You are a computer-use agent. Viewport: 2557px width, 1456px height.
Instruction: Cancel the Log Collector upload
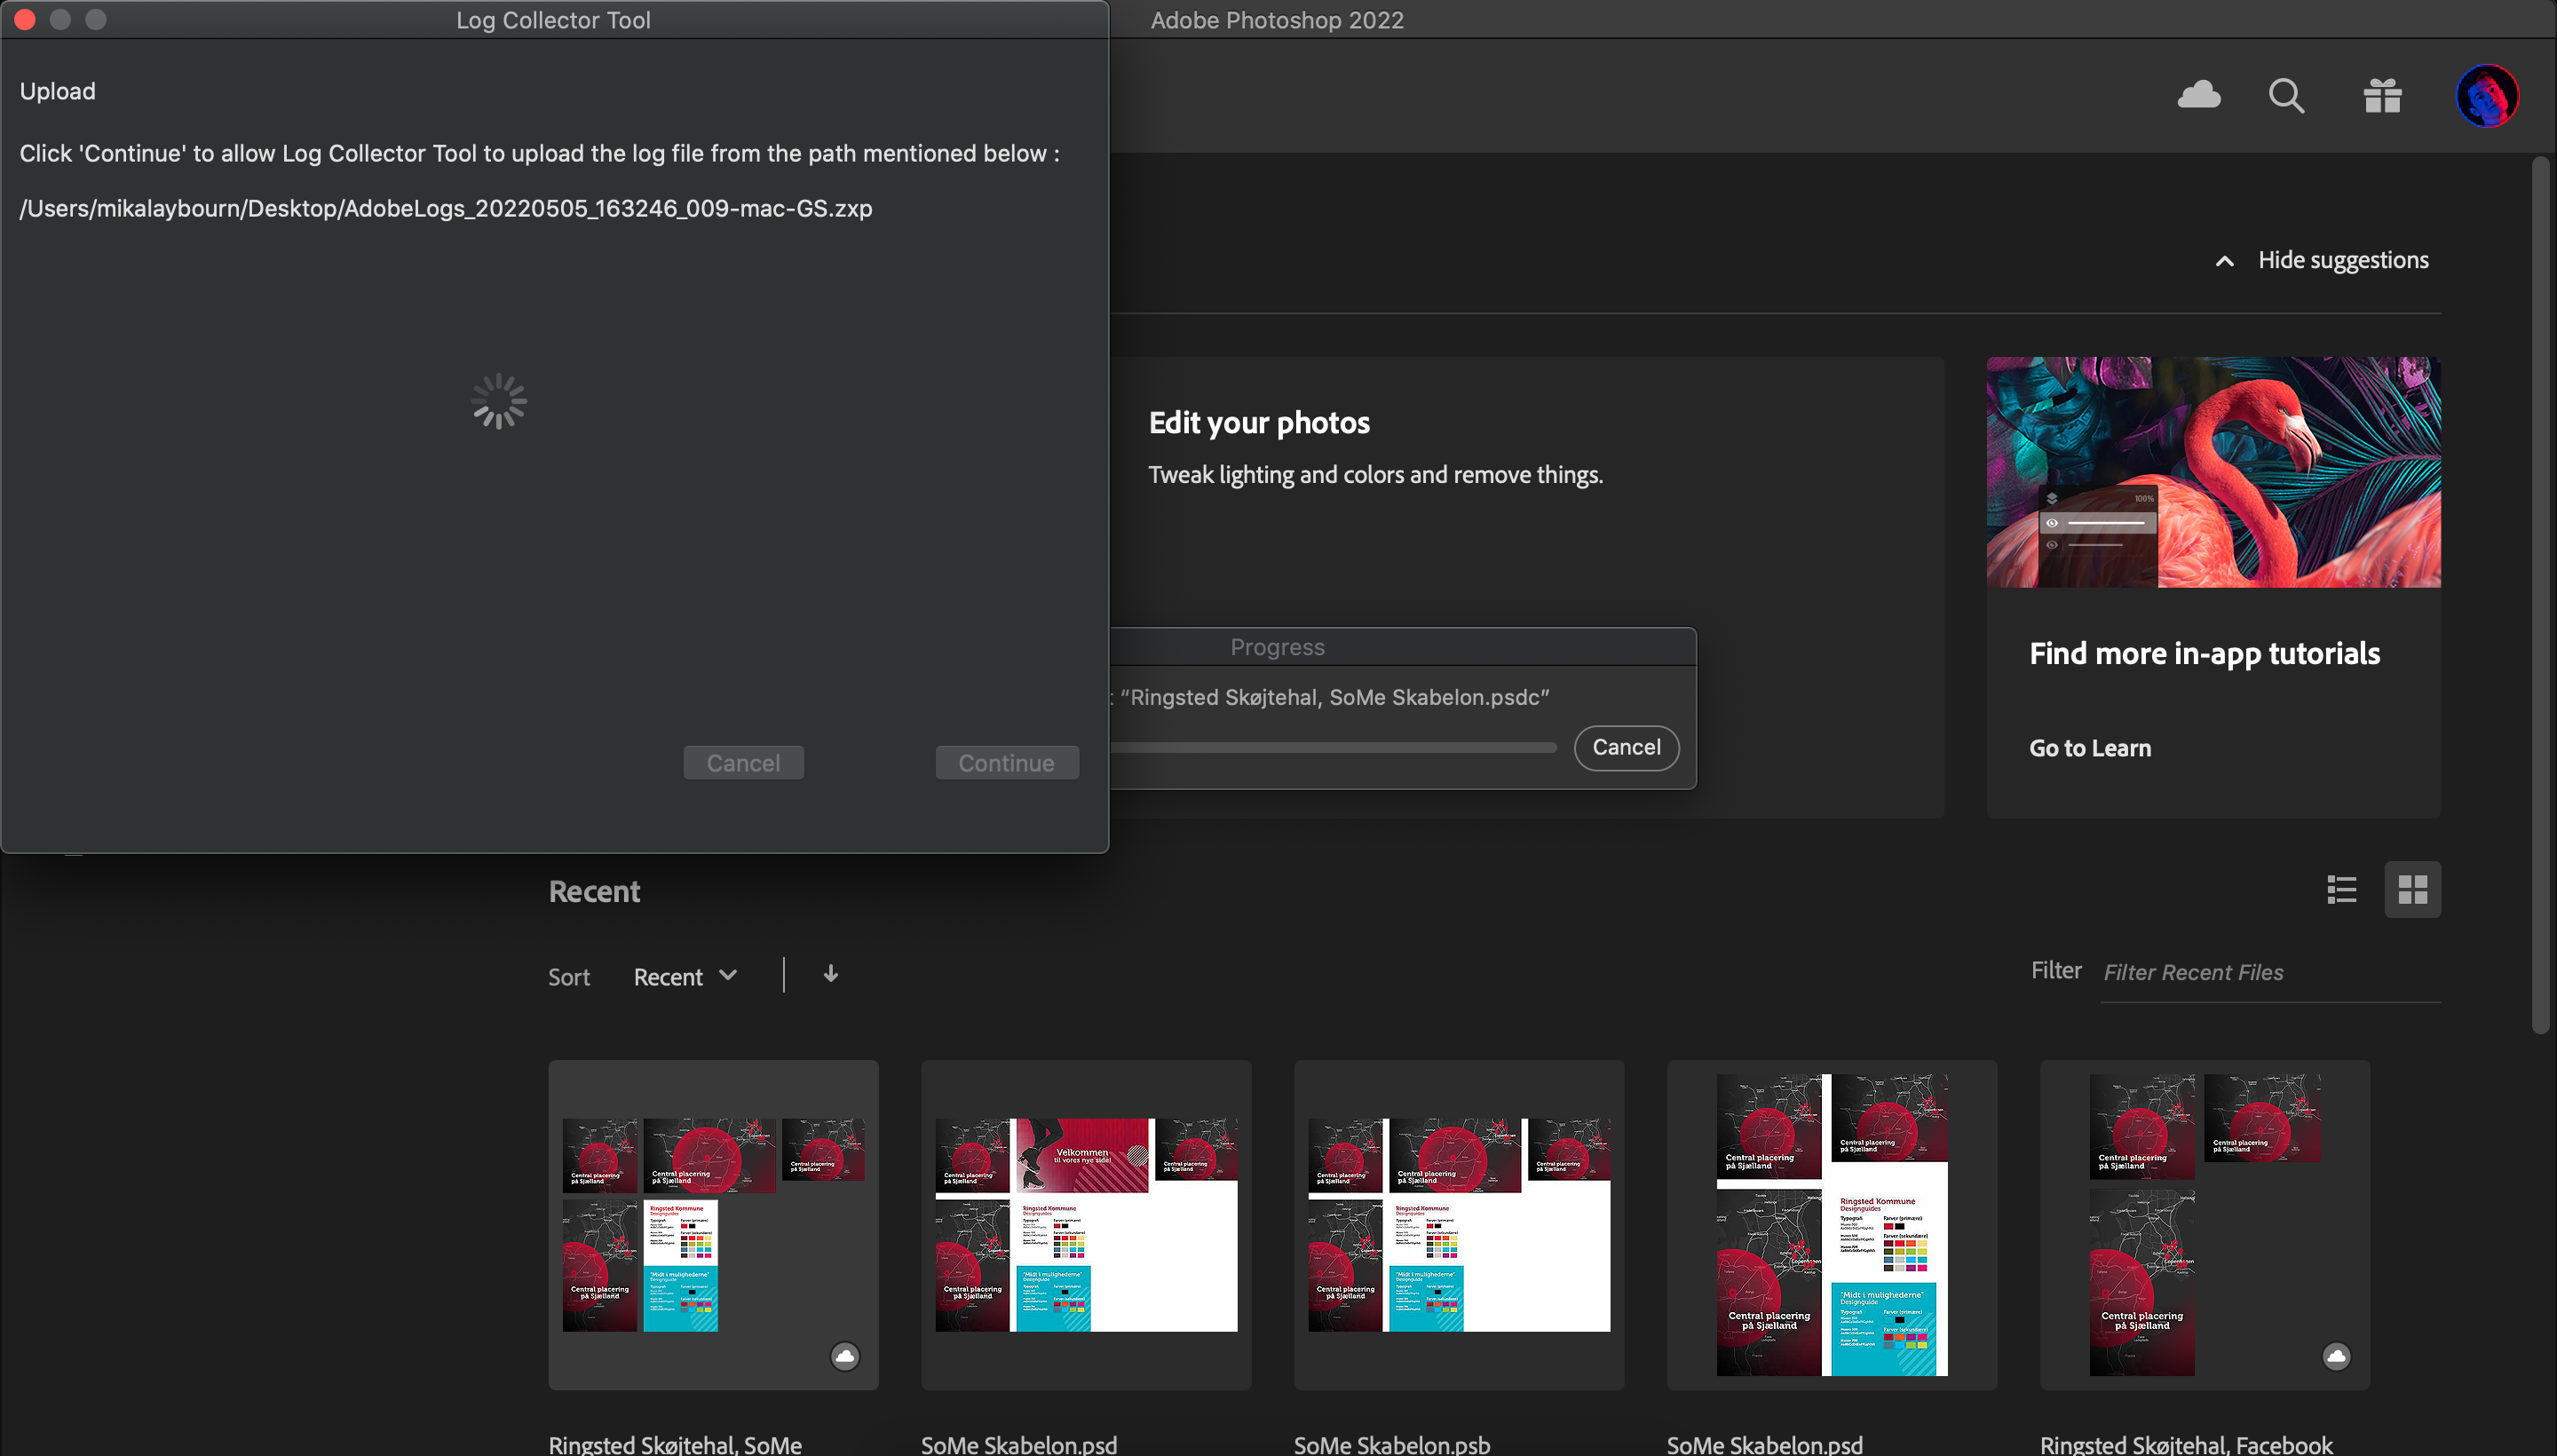pos(743,762)
